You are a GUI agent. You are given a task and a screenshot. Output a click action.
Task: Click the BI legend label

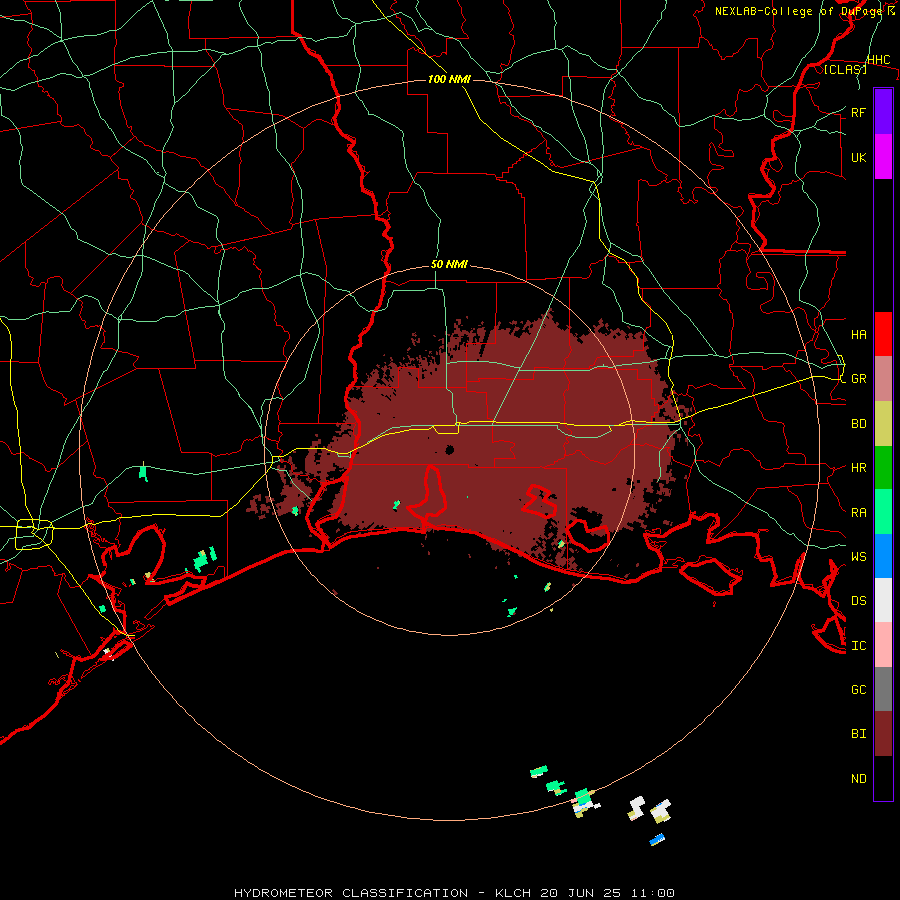(x=858, y=734)
